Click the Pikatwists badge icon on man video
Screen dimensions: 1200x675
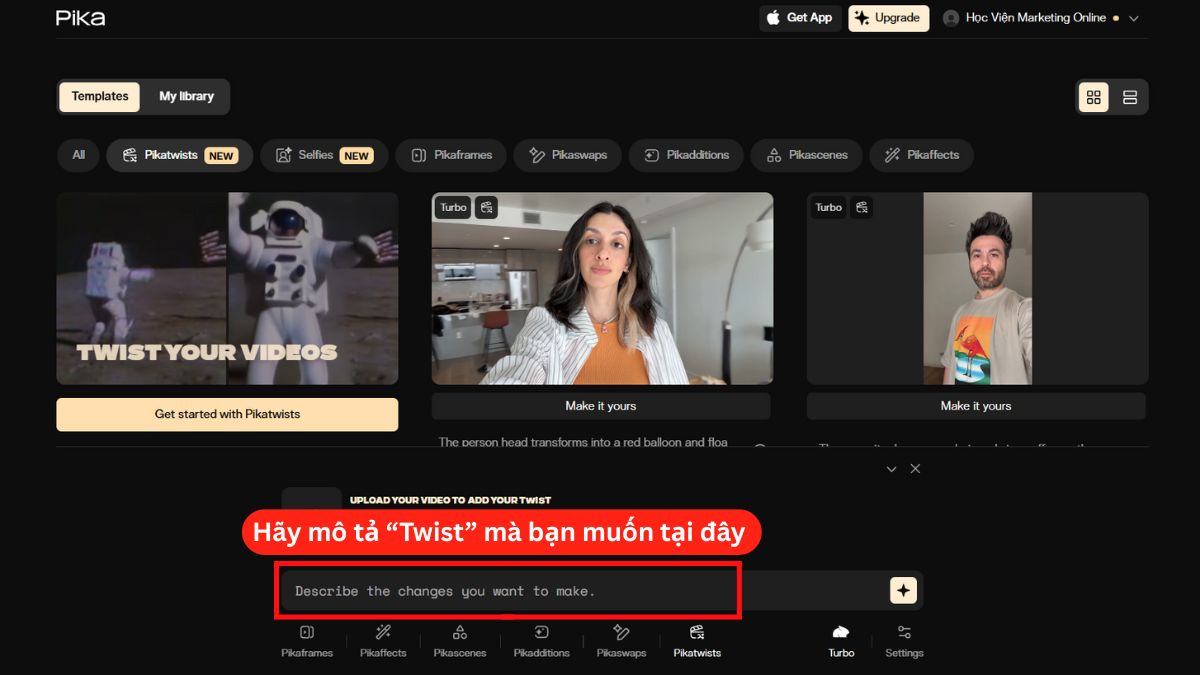tap(861, 207)
